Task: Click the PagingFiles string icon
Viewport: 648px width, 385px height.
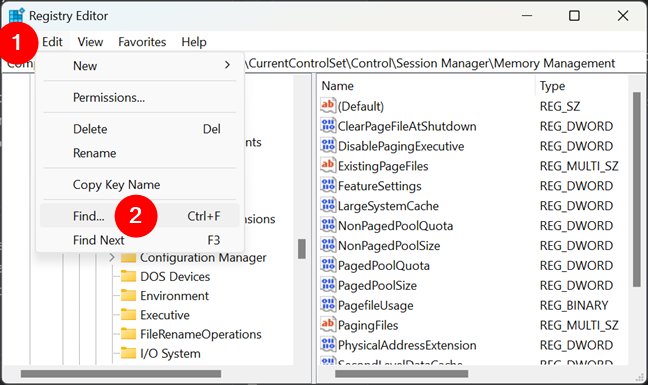Action: [328, 324]
